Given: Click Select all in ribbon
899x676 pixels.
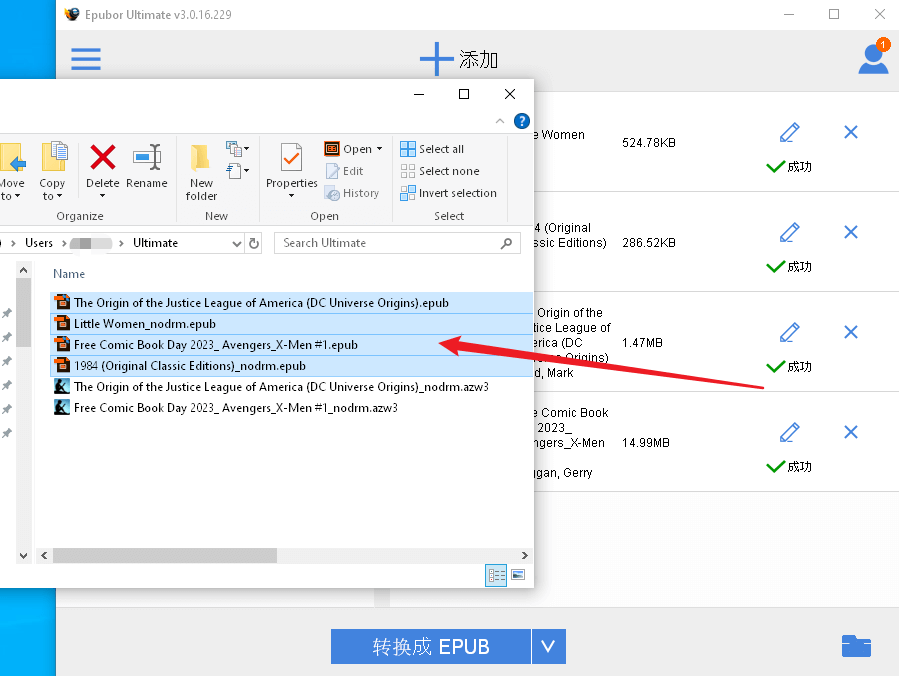Looking at the screenshot, I should point(432,149).
